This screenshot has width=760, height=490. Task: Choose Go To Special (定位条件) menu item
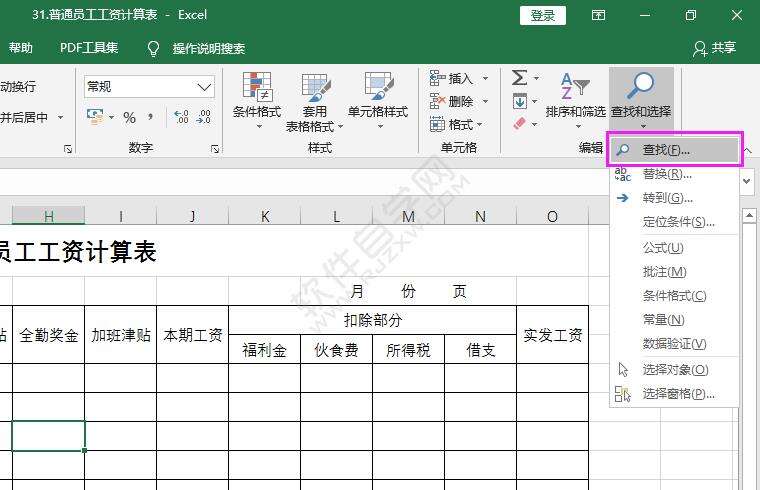pyautogui.click(x=678, y=222)
